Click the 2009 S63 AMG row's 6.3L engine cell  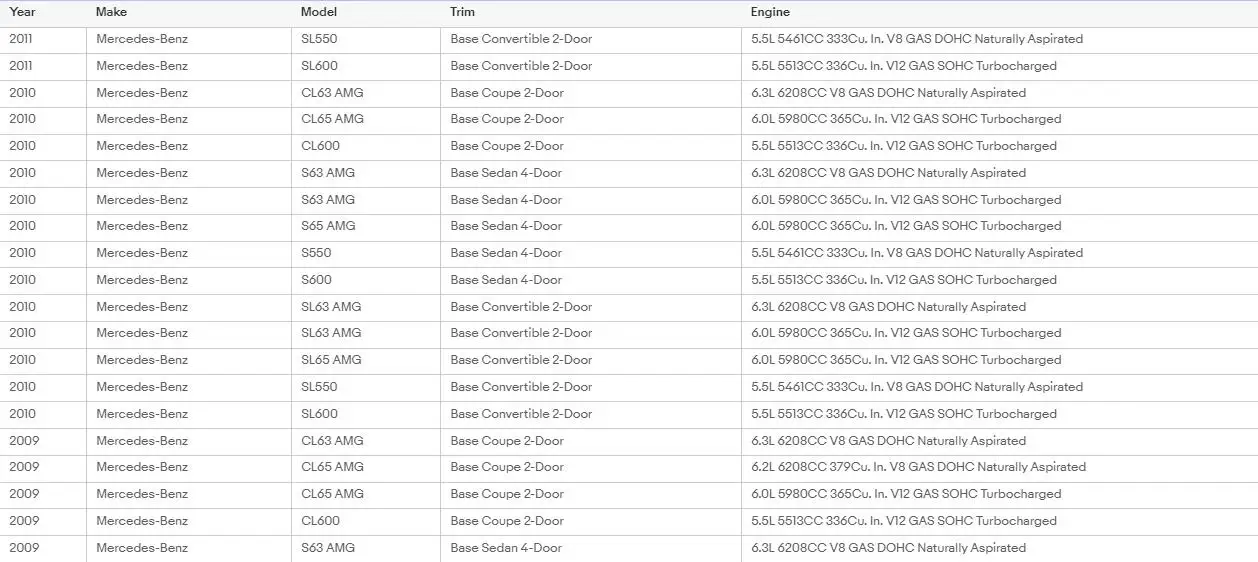coord(1000,549)
